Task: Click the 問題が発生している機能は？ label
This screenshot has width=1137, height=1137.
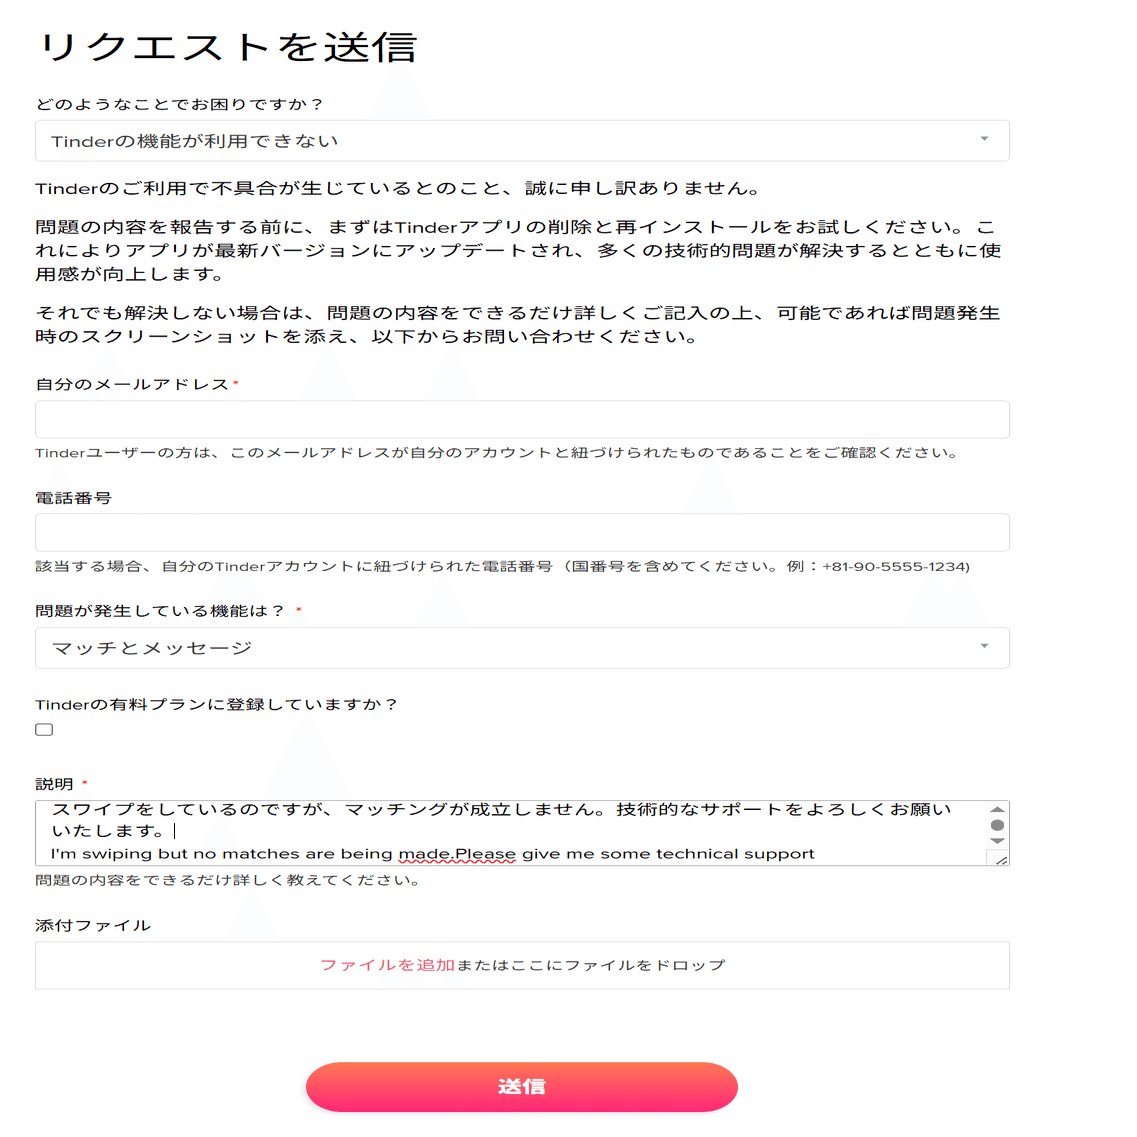Action: tap(160, 611)
